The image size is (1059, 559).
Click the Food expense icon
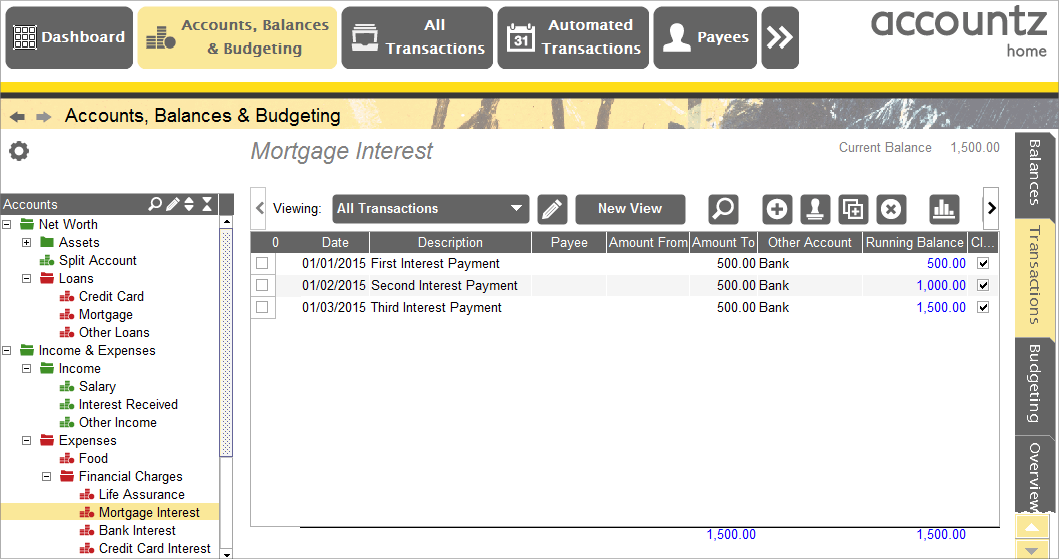click(x=67, y=458)
